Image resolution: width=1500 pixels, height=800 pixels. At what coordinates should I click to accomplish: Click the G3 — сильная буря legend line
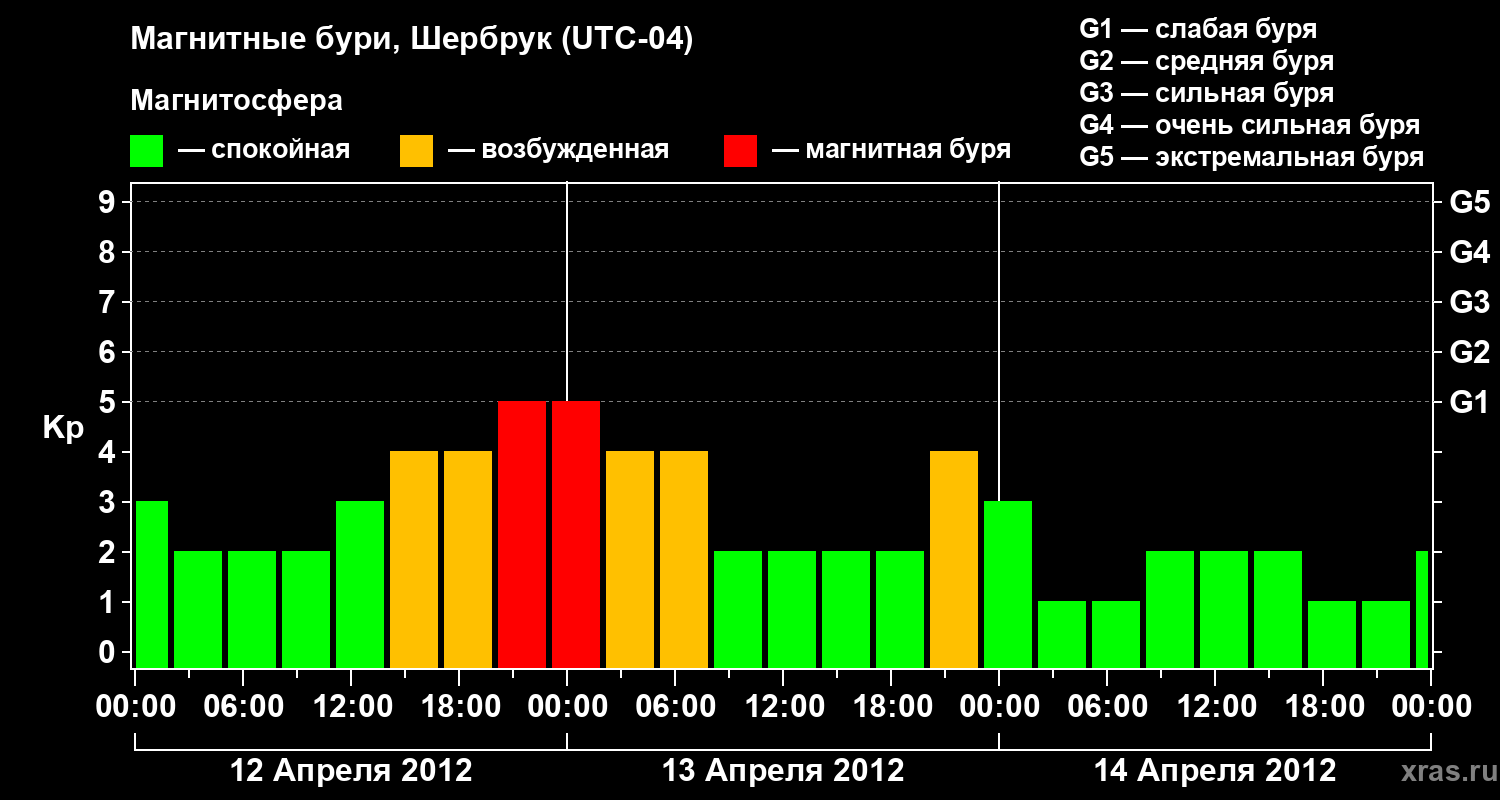point(1207,93)
